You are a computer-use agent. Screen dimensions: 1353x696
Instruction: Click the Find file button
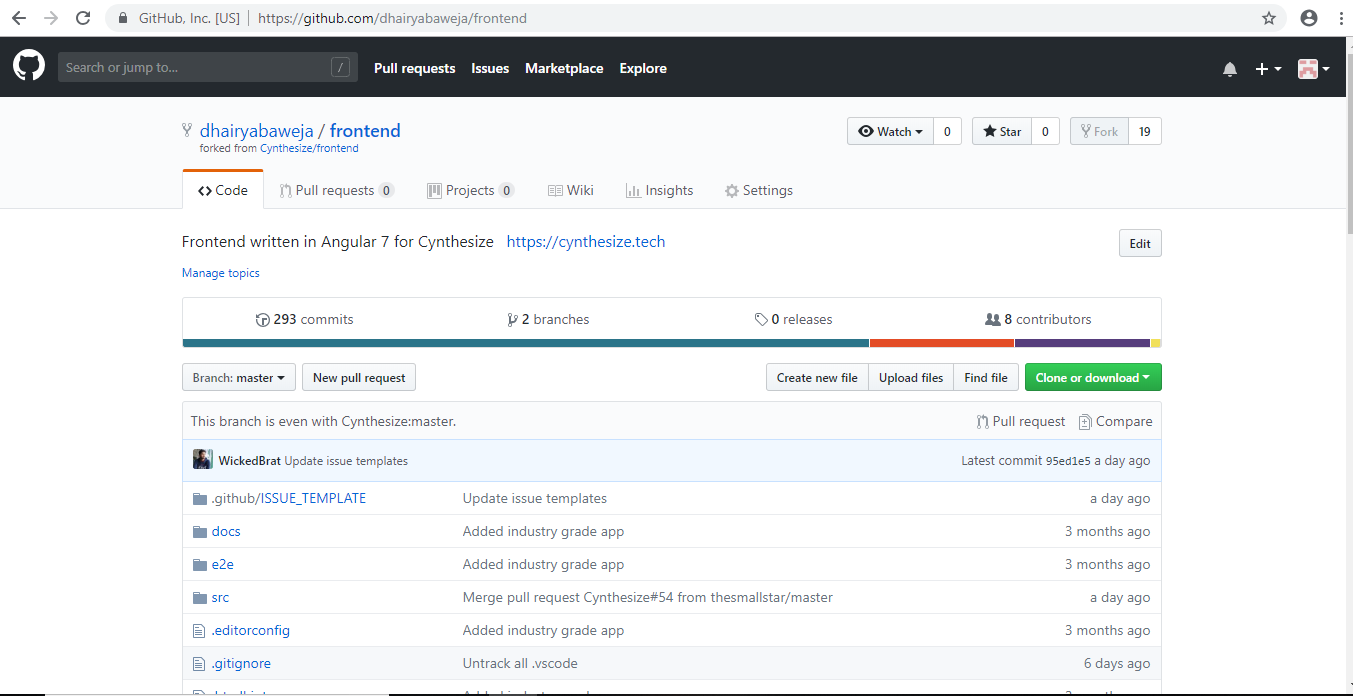pos(986,377)
